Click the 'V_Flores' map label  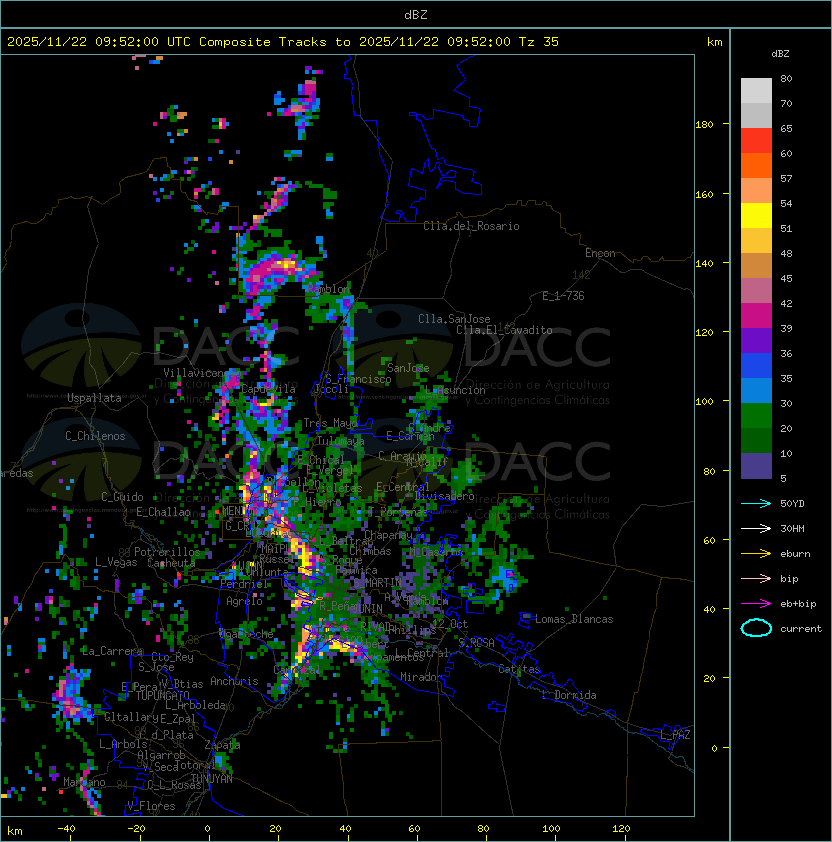(x=151, y=807)
